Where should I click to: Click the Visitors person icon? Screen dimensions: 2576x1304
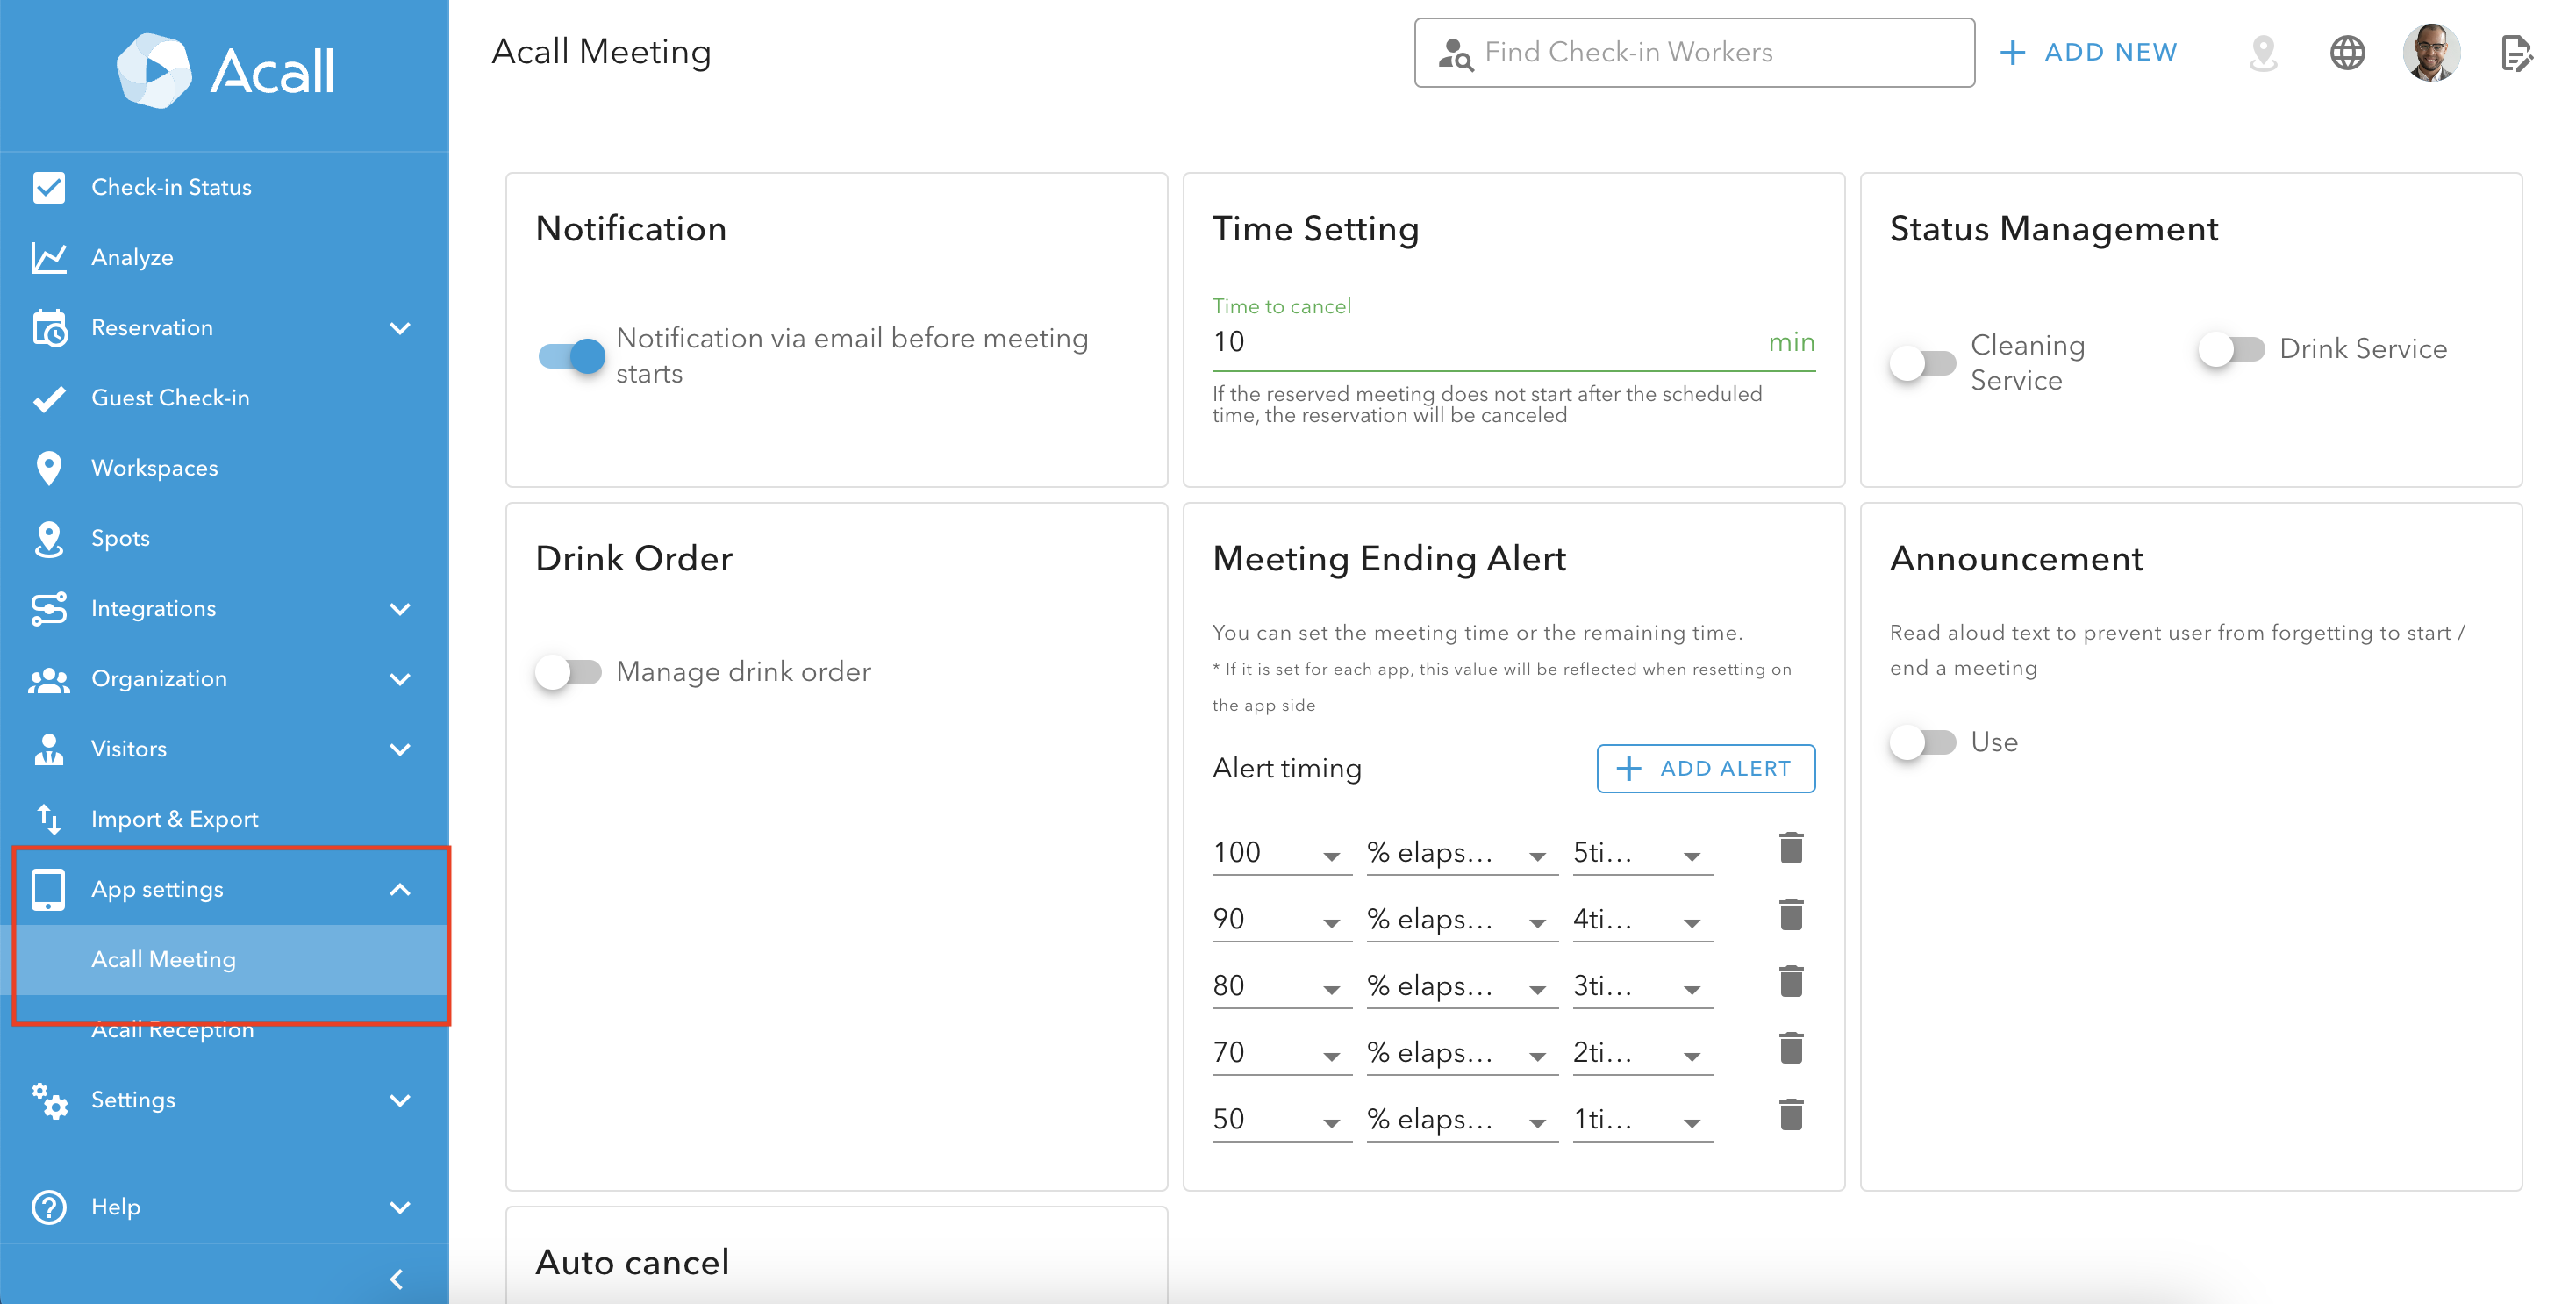coord(48,749)
